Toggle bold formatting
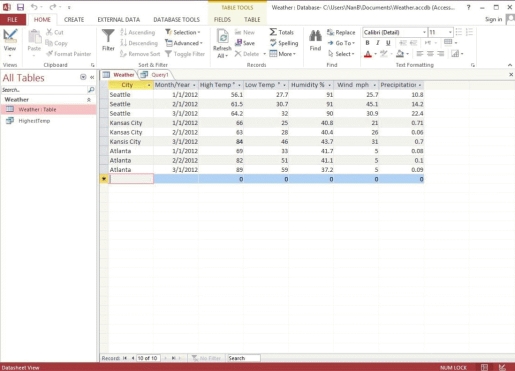This screenshot has width=515, height=371. (x=367, y=43)
